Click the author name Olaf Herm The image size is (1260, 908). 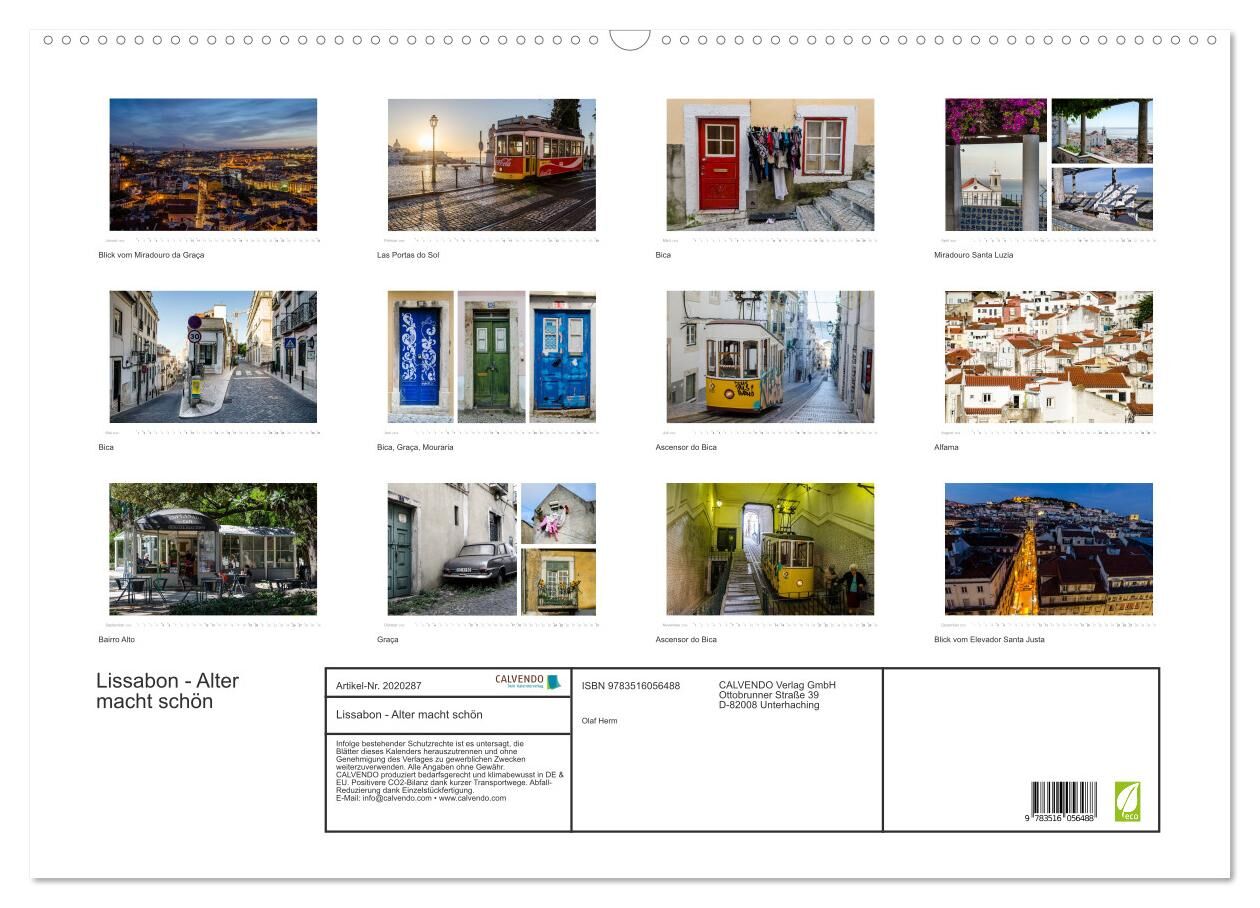(x=599, y=721)
